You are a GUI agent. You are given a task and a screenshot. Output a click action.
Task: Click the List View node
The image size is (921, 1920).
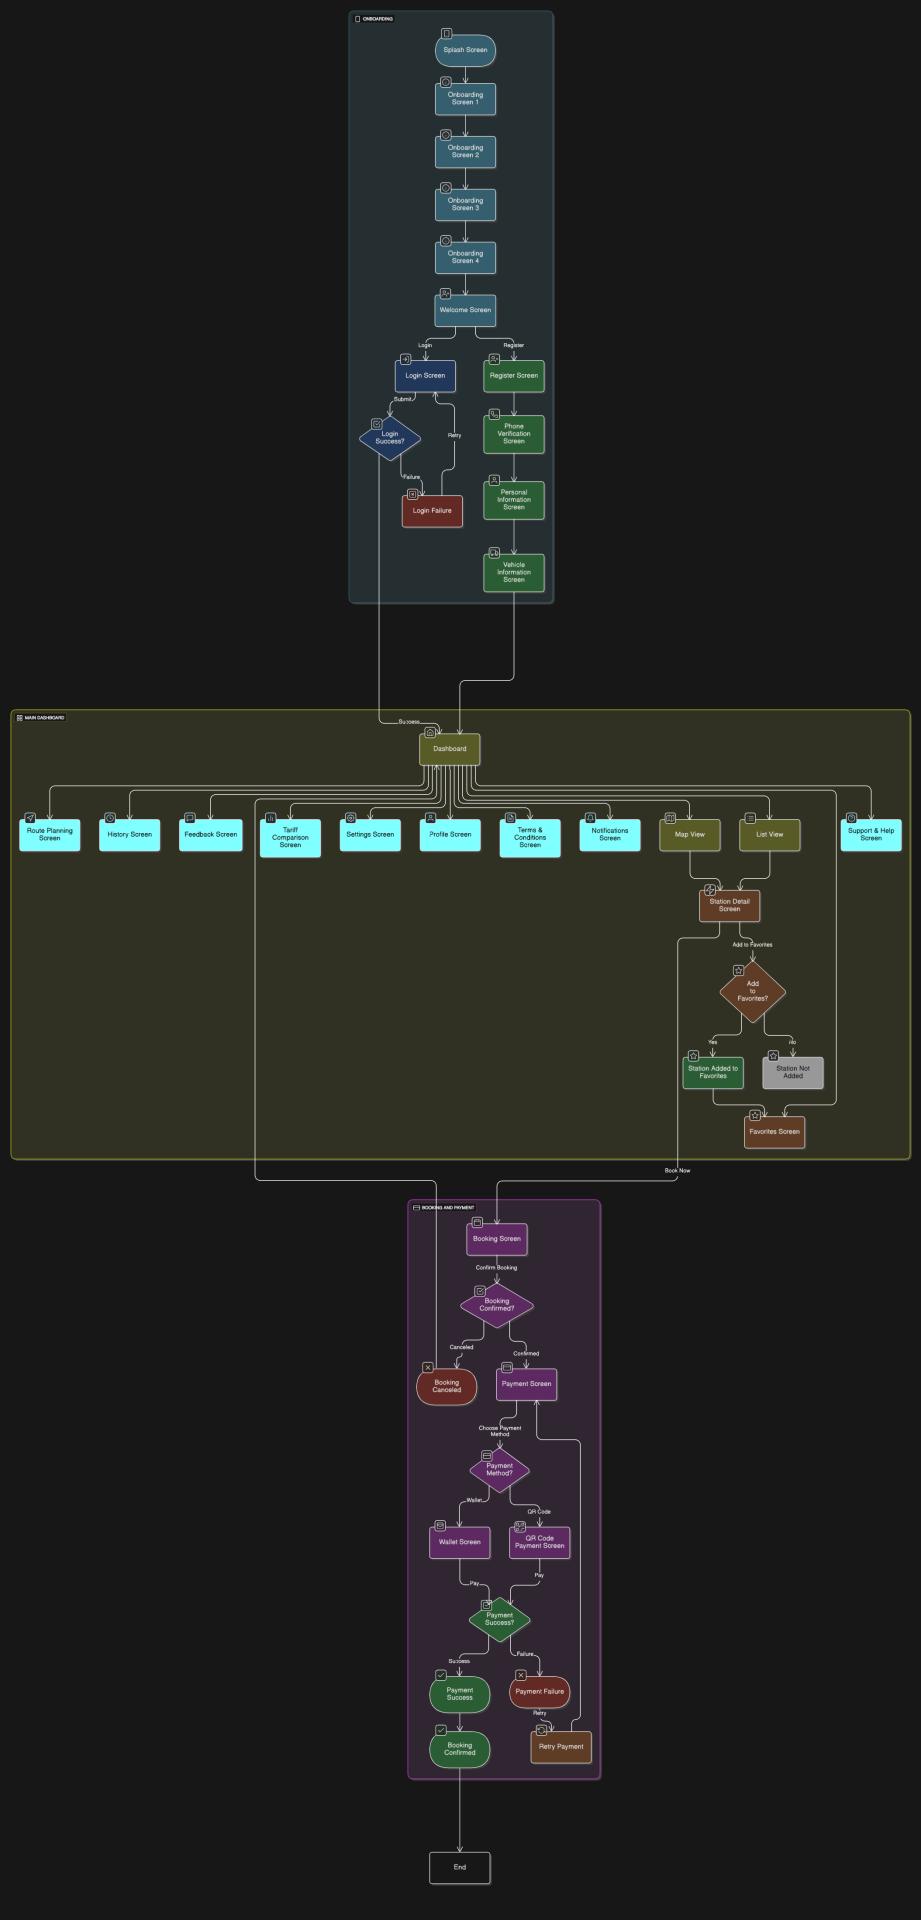coord(770,835)
